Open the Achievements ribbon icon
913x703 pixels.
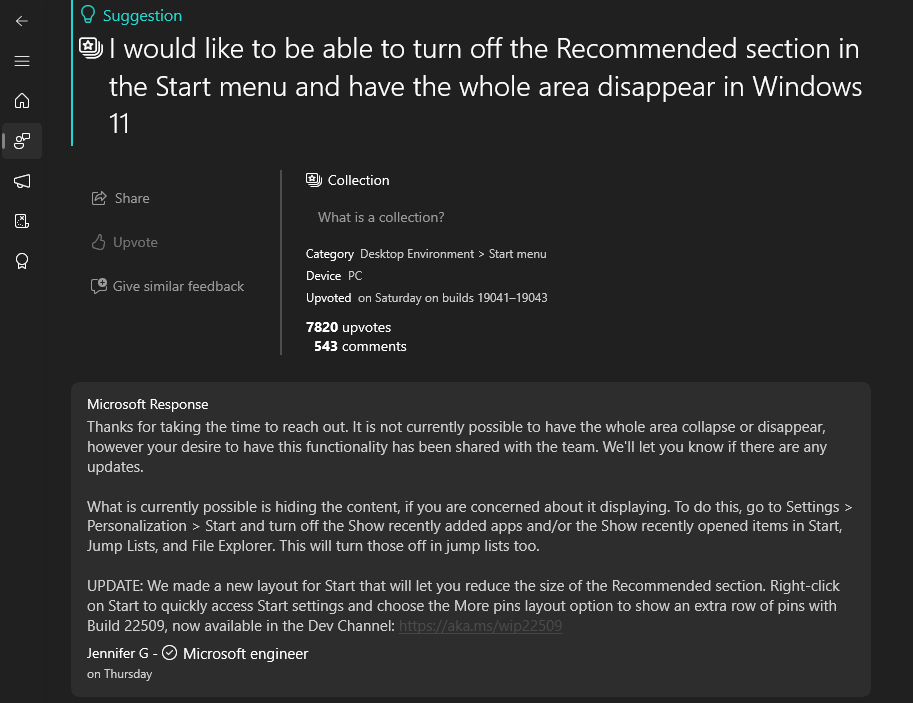click(22, 261)
